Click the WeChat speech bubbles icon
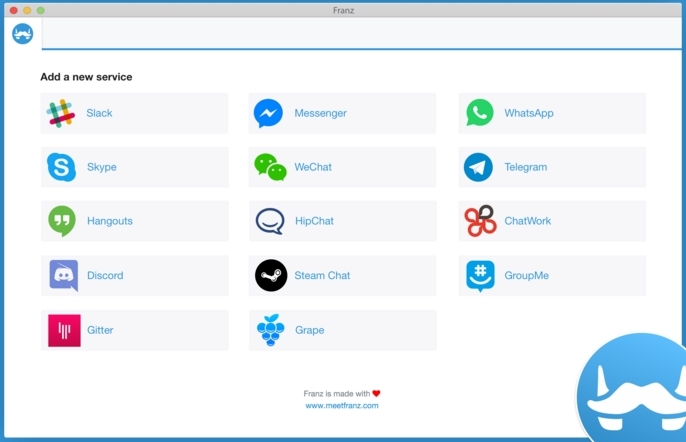 tap(270, 167)
